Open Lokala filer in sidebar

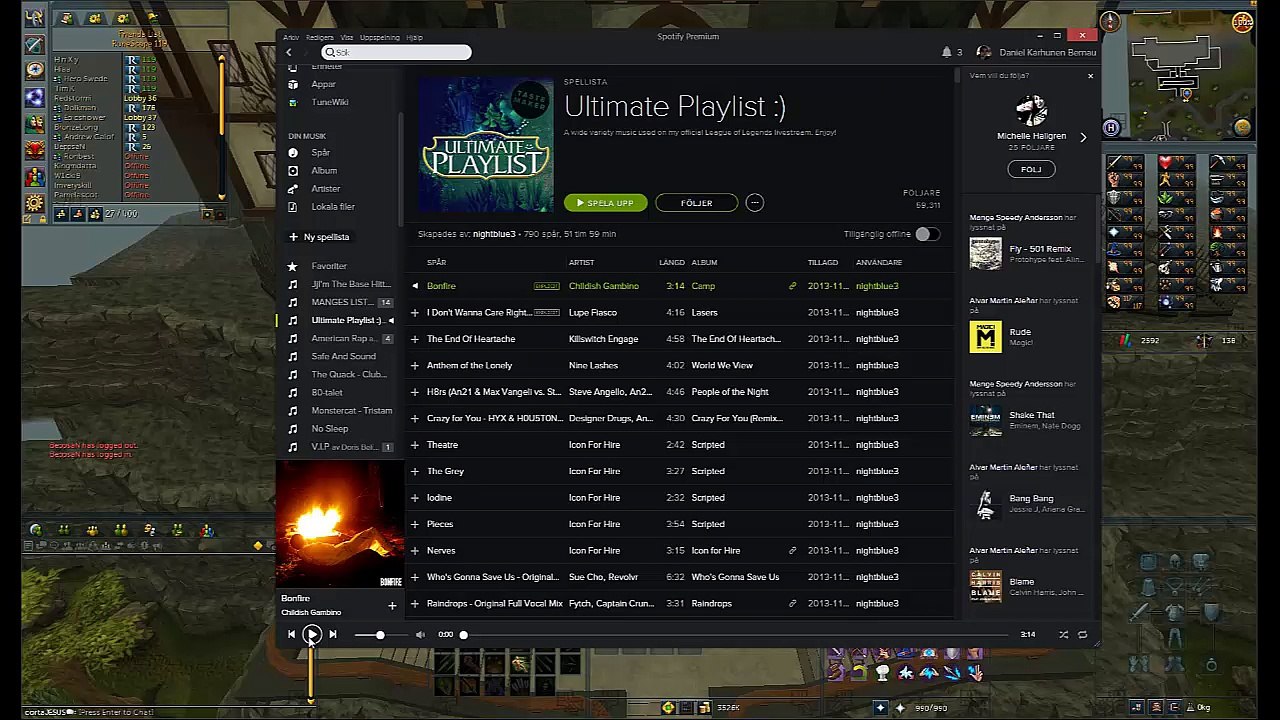pos(333,207)
